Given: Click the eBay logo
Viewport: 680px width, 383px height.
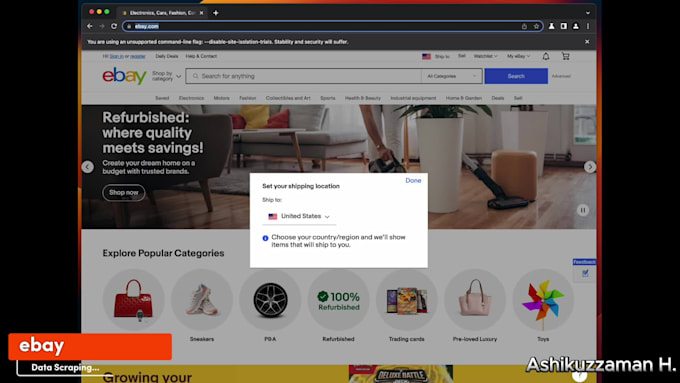Looking at the screenshot, I should click(124, 76).
